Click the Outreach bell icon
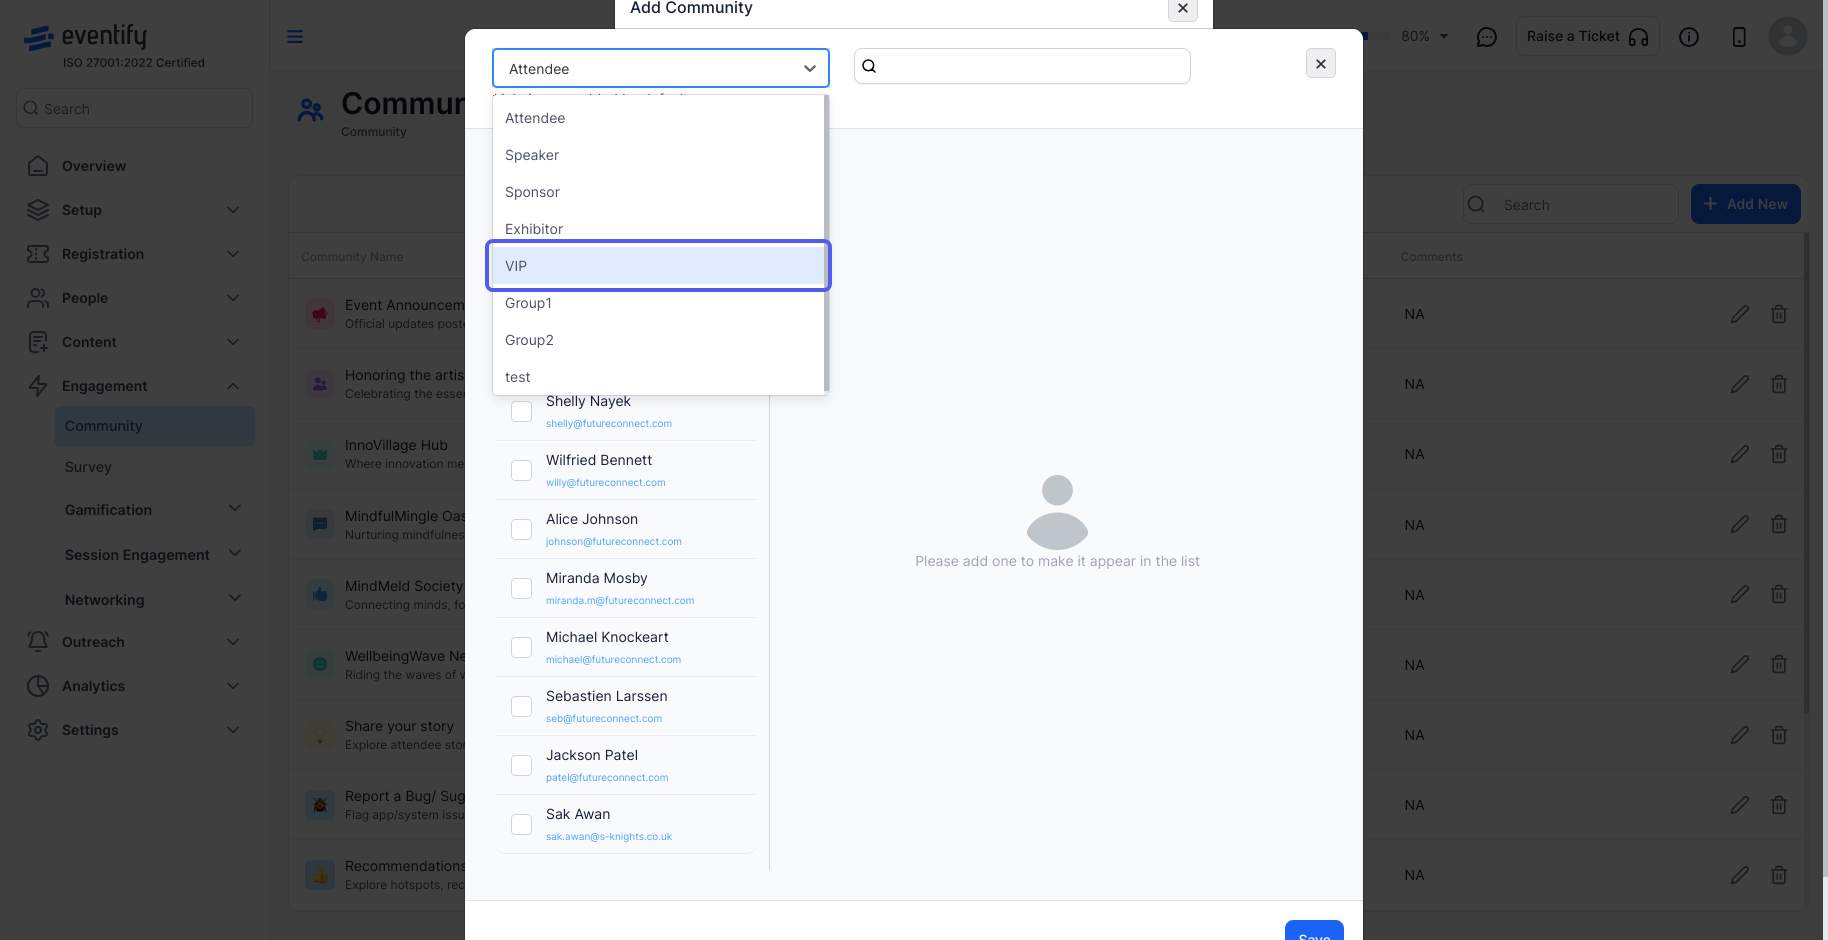The image size is (1828, 940). pyautogui.click(x=38, y=642)
